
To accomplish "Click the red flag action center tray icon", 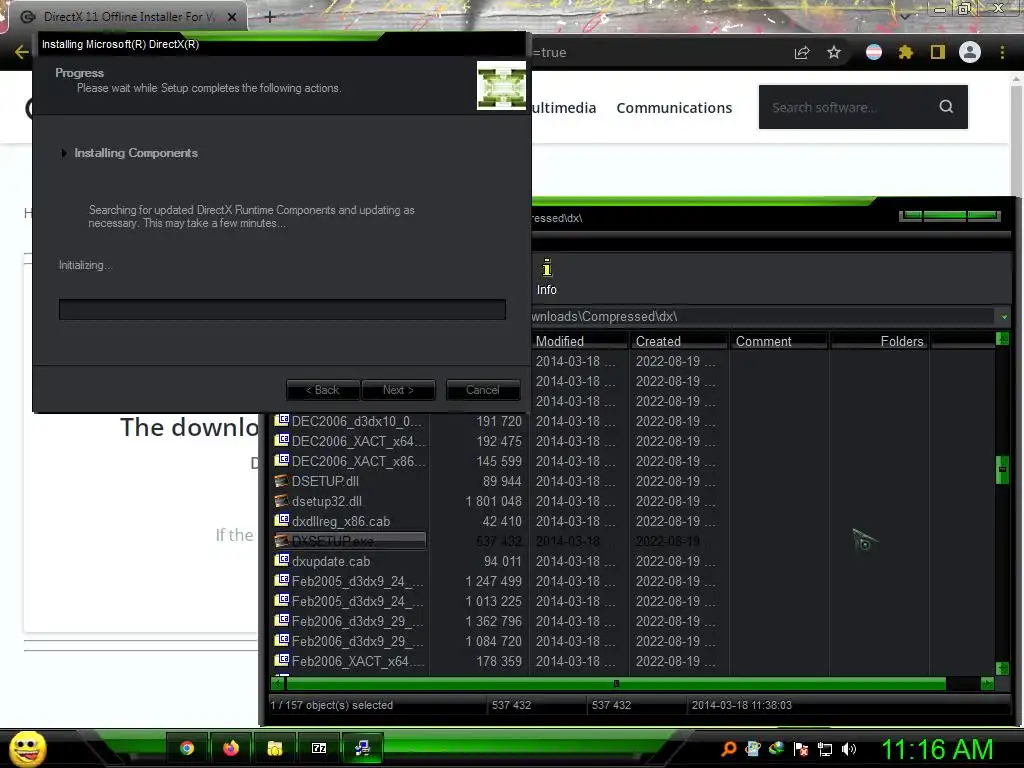I will (x=801, y=749).
